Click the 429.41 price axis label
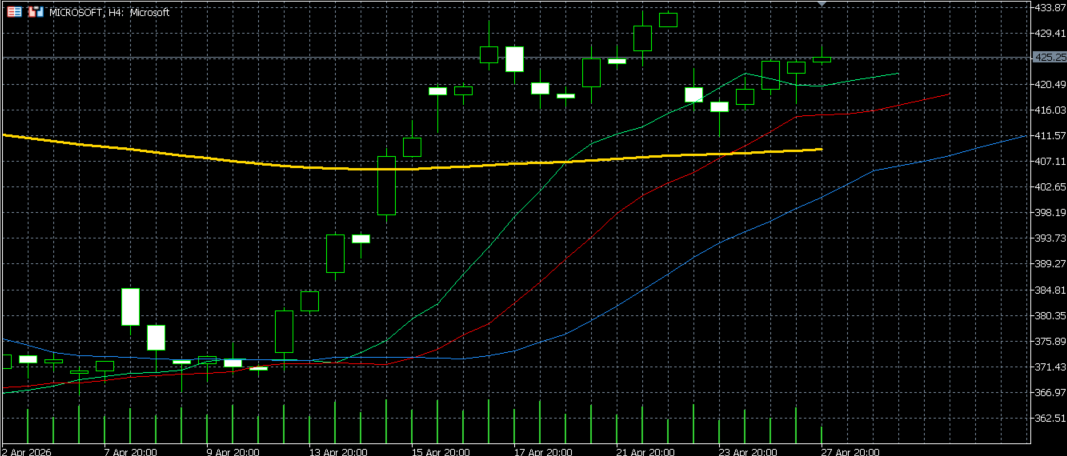 tap(1049, 33)
